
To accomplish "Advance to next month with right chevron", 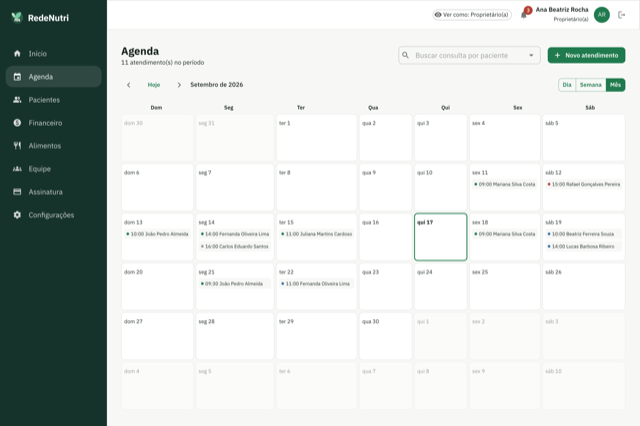I will [179, 85].
